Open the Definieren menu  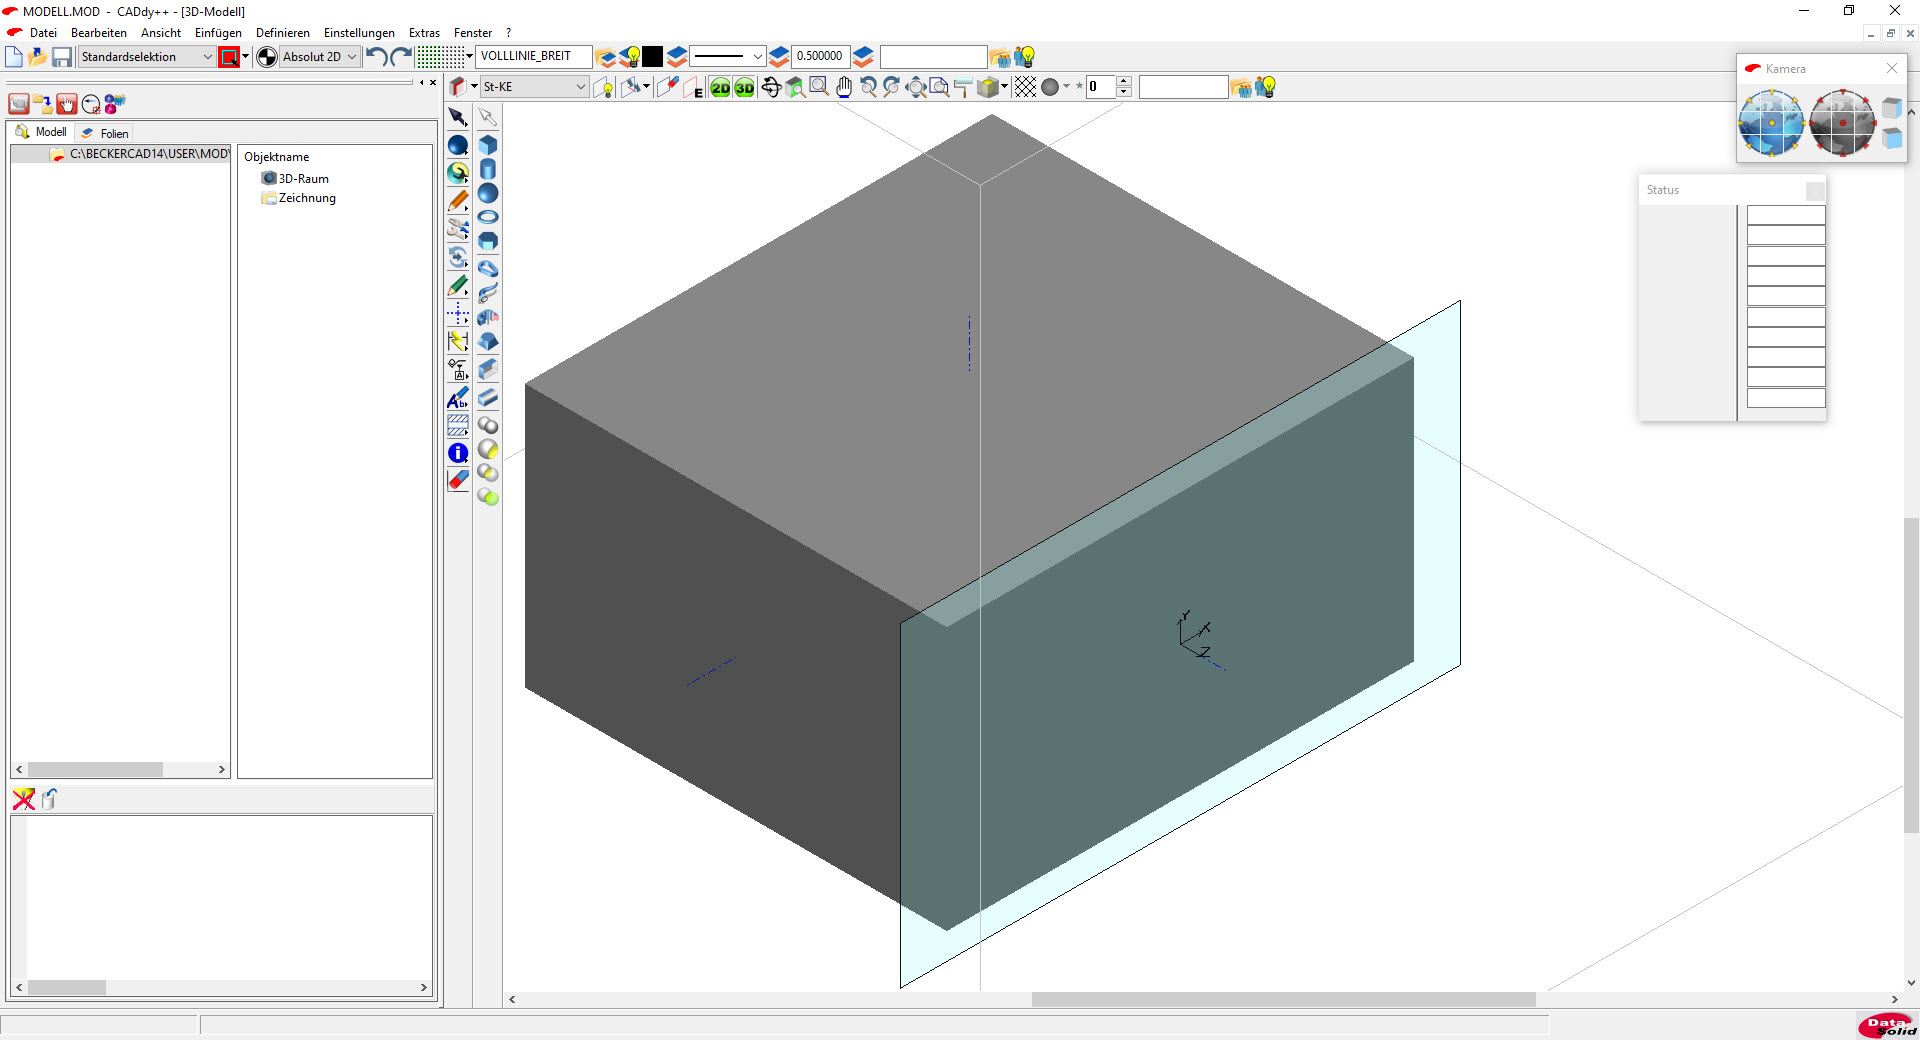point(283,33)
